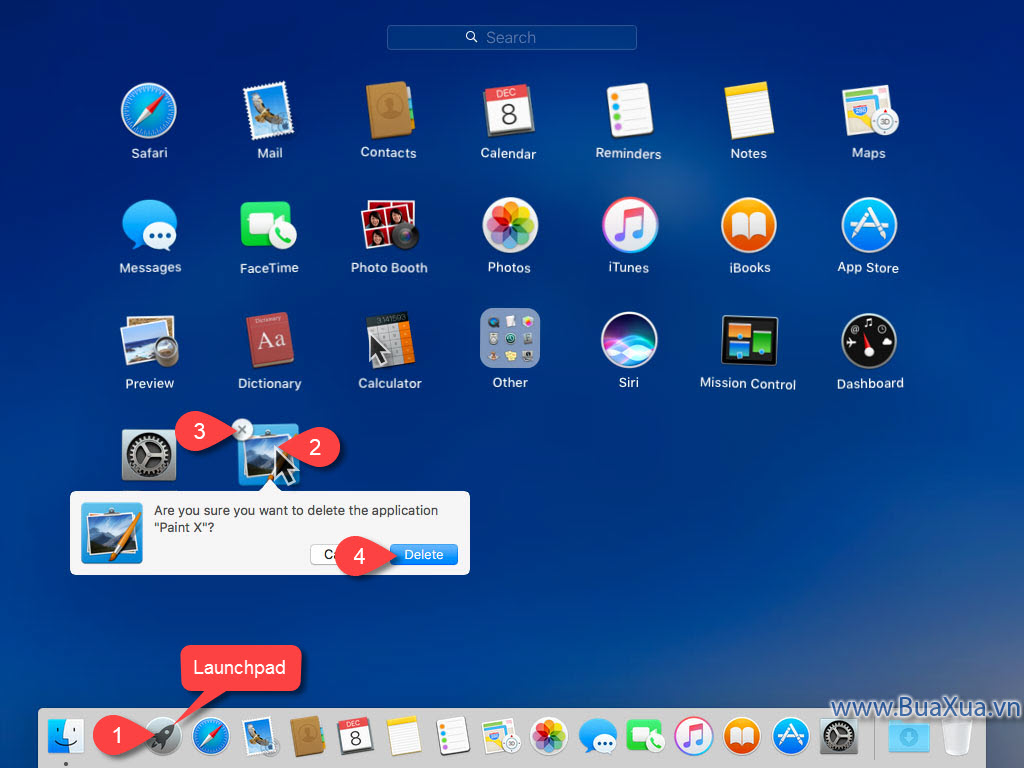The image size is (1024, 768).
Task: Launch iTunes from Launchpad grid
Action: pyautogui.click(x=630, y=225)
